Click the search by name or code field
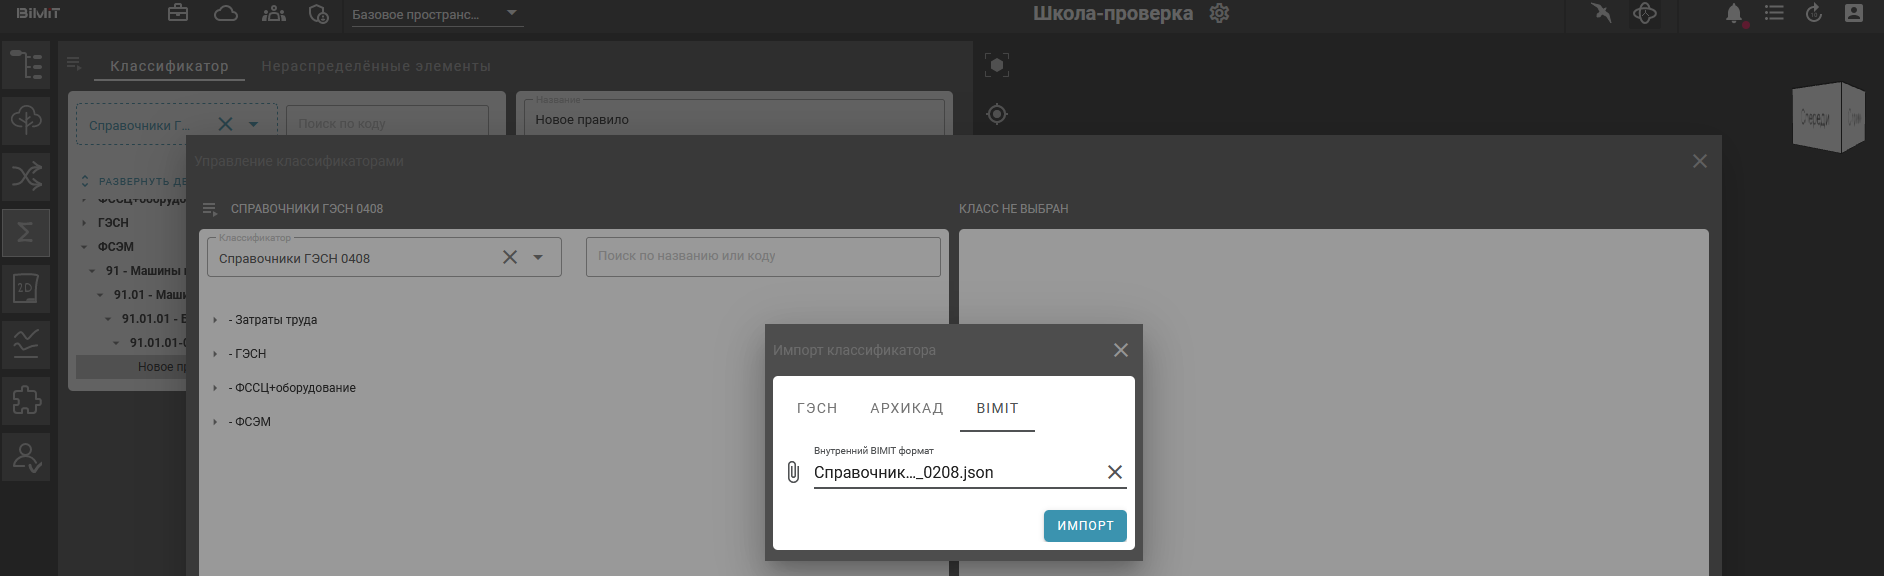1884x576 pixels. tap(762, 257)
